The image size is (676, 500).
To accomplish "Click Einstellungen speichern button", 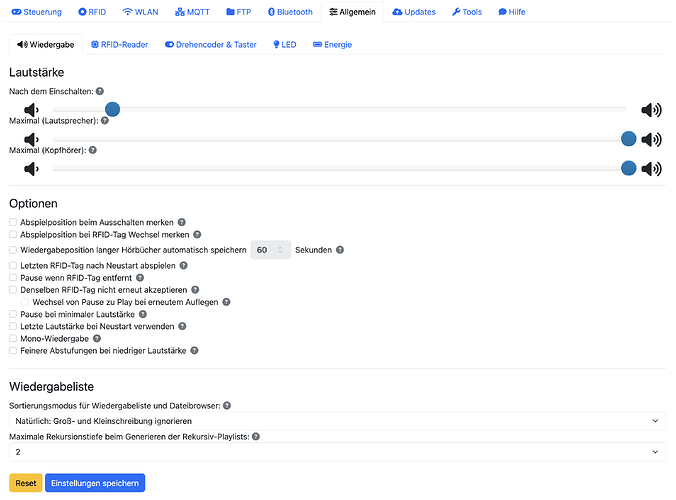I will (95, 483).
